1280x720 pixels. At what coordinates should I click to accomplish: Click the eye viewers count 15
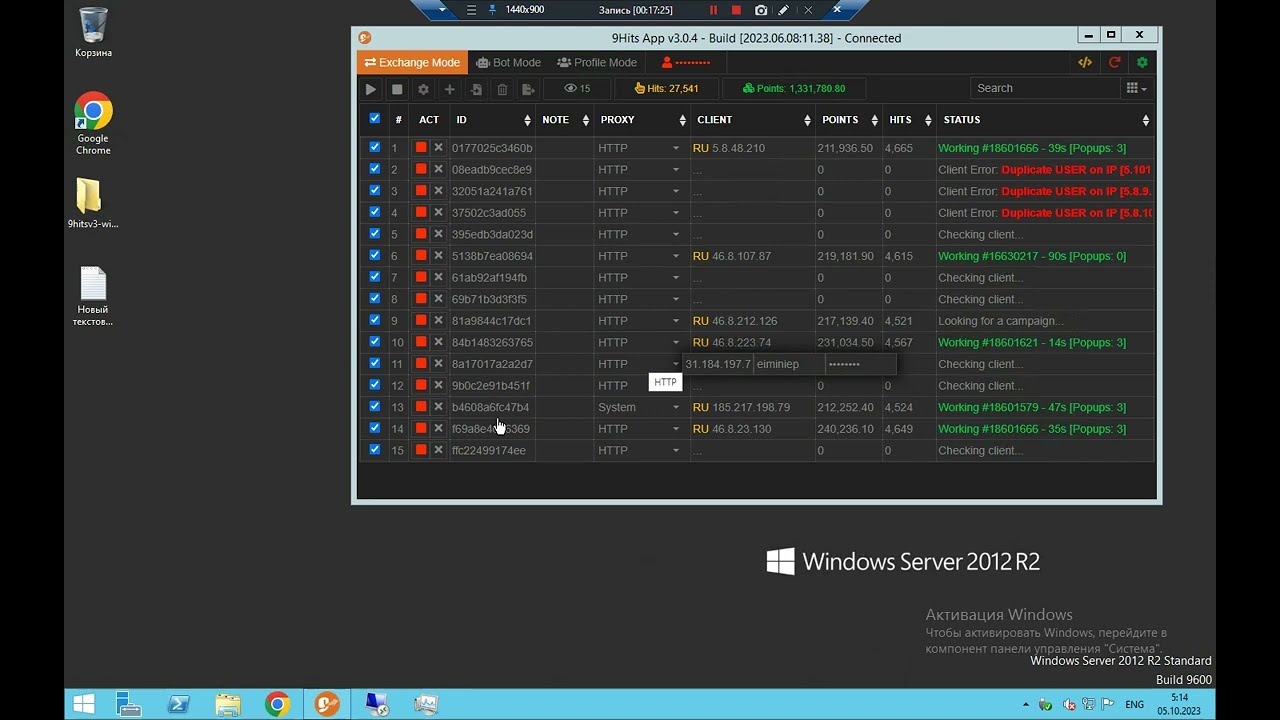point(577,89)
